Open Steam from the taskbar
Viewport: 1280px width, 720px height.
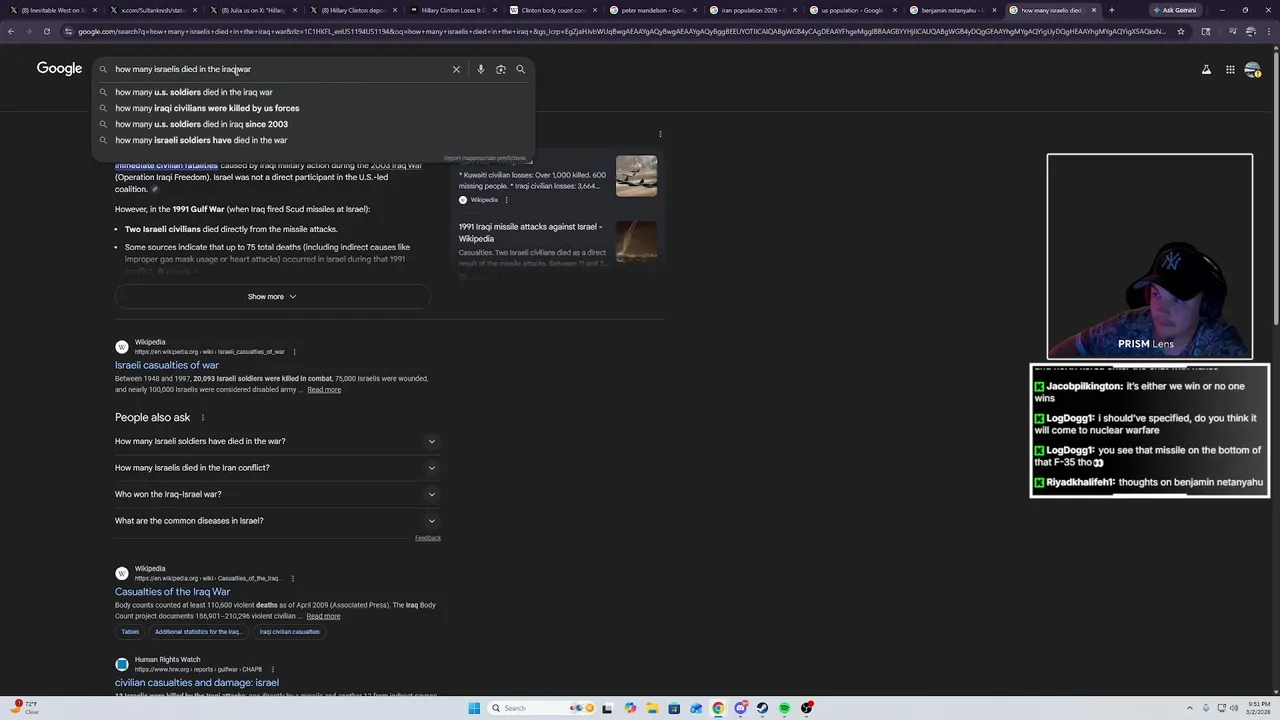762,708
